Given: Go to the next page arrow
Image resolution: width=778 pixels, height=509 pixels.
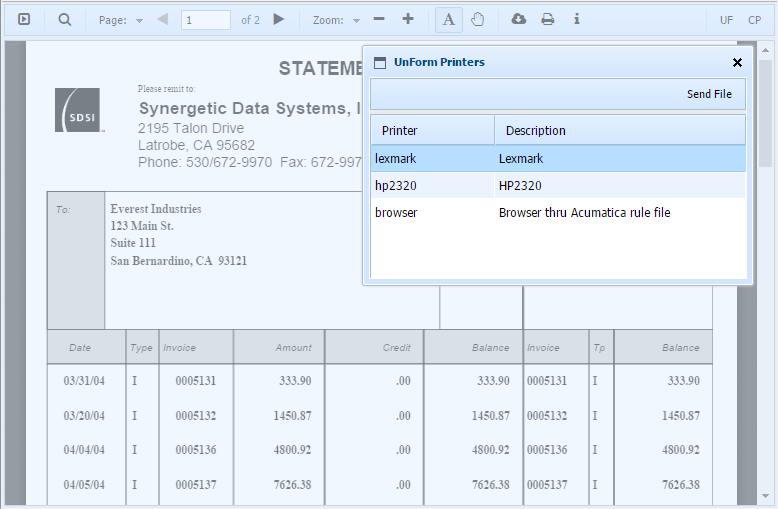Looking at the screenshot, I should [x=279, y=19].
